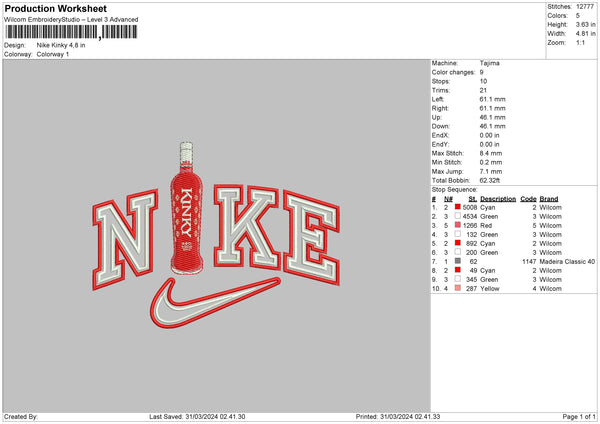600x424 pixels.
Task: Click the white swatch for 4534 Green
Action: [x=457, y=216]
